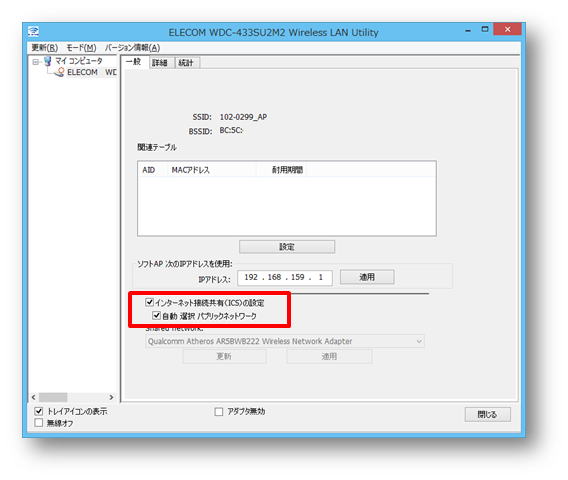Click the IP address input field

pos(285,278)
